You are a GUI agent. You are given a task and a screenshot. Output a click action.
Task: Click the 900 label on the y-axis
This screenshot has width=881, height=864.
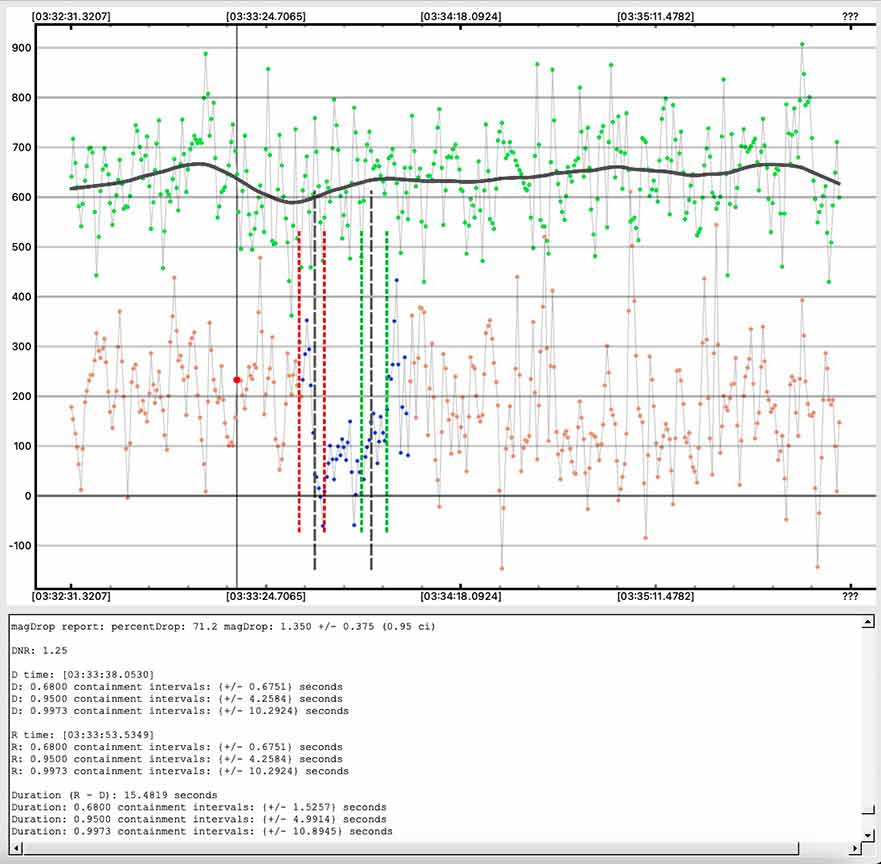coord(21,48)
